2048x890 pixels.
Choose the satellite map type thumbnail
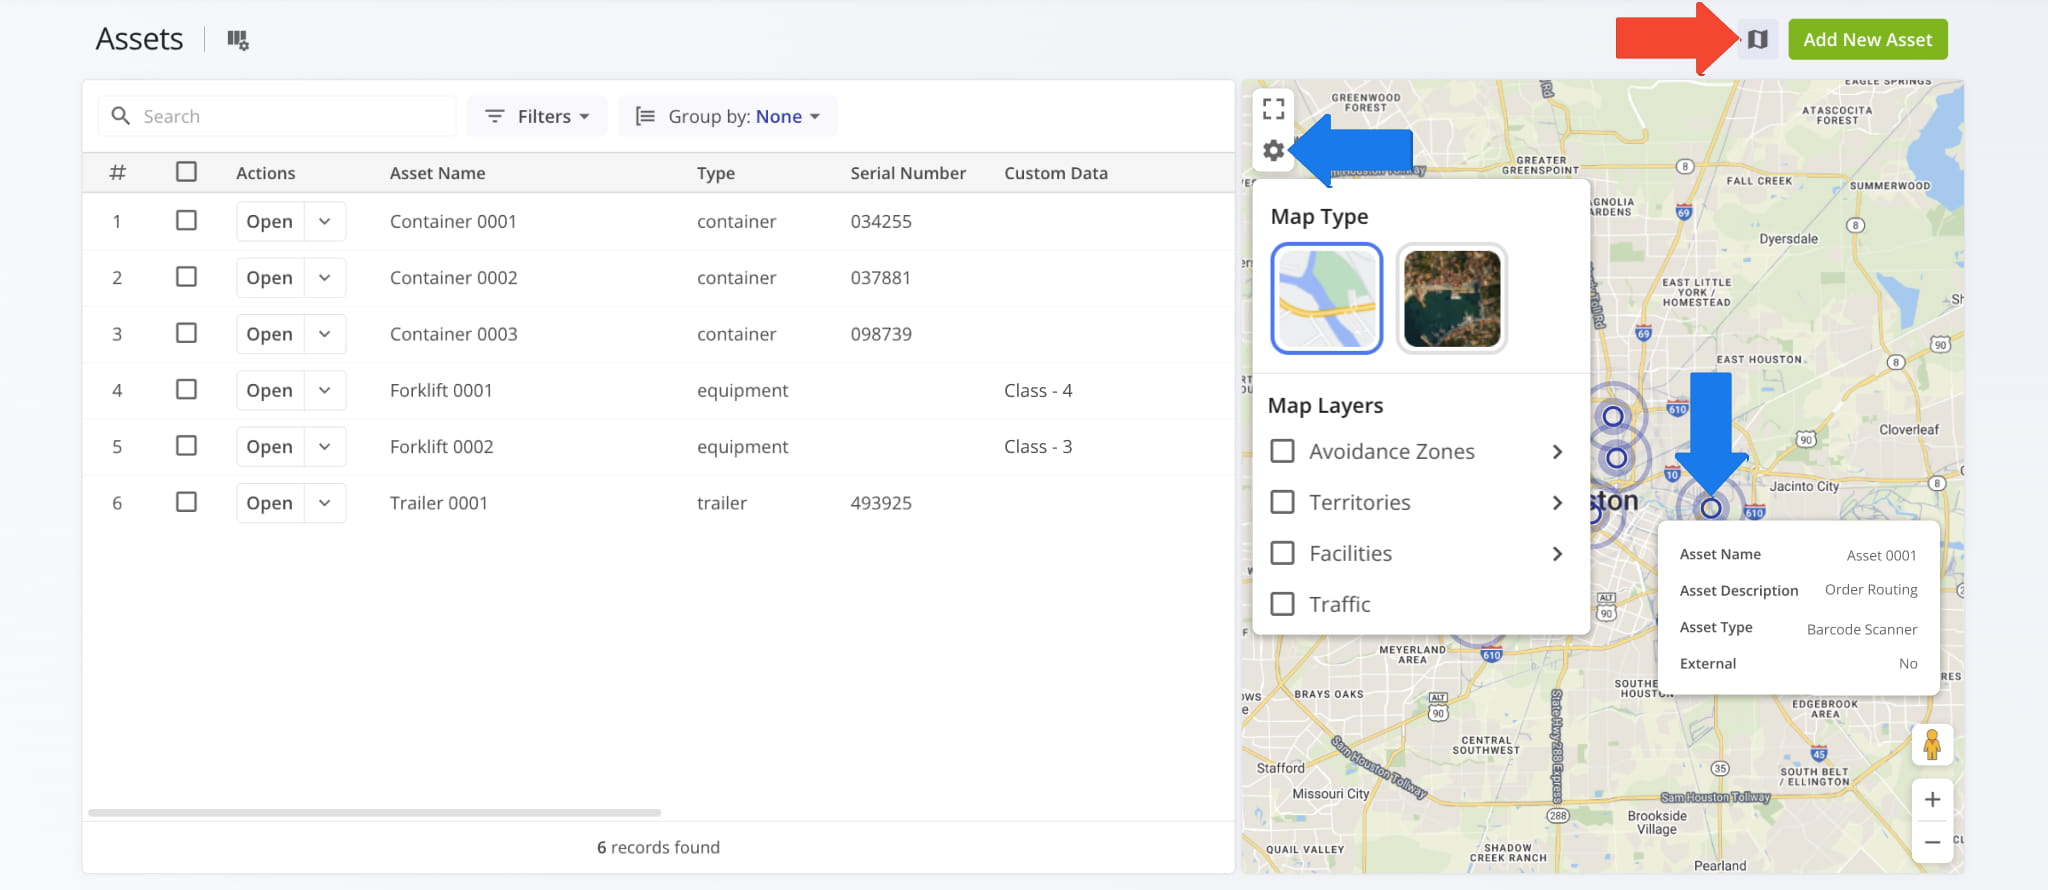1451,298
